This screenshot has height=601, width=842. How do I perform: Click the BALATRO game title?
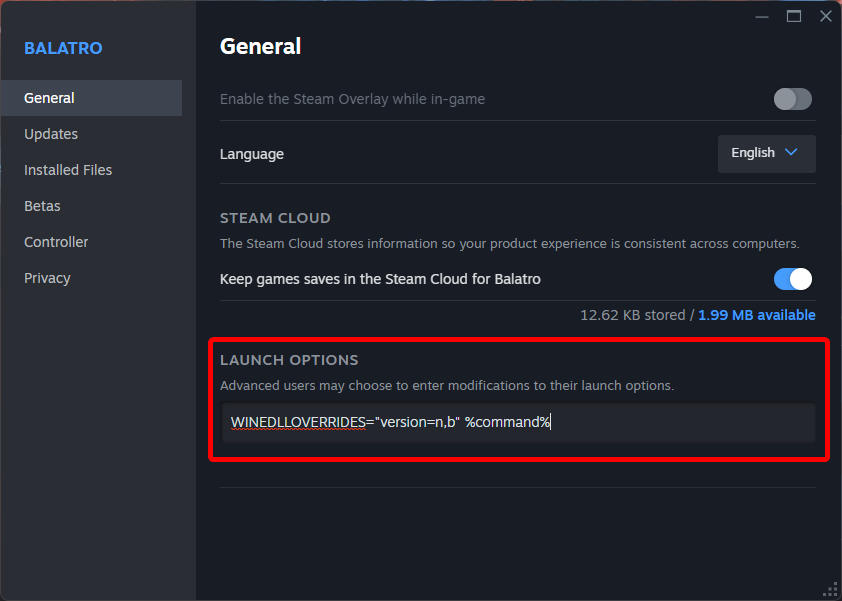pyautogui.click(x=63, y=48)
